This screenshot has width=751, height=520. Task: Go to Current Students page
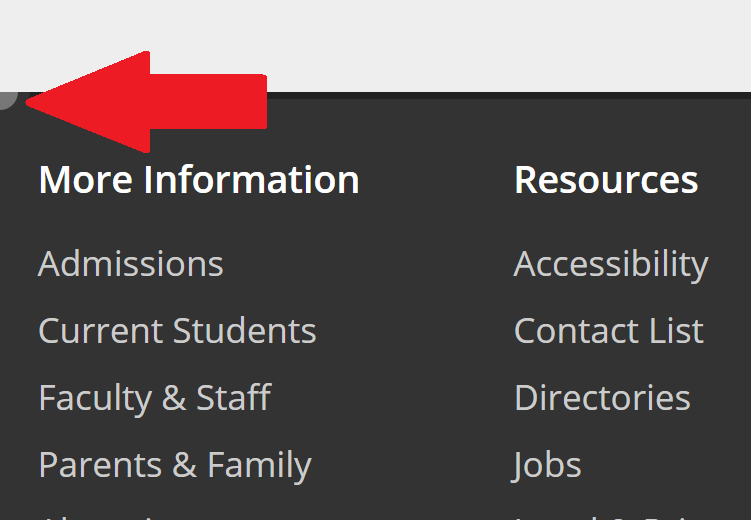(x=177, y=331)
